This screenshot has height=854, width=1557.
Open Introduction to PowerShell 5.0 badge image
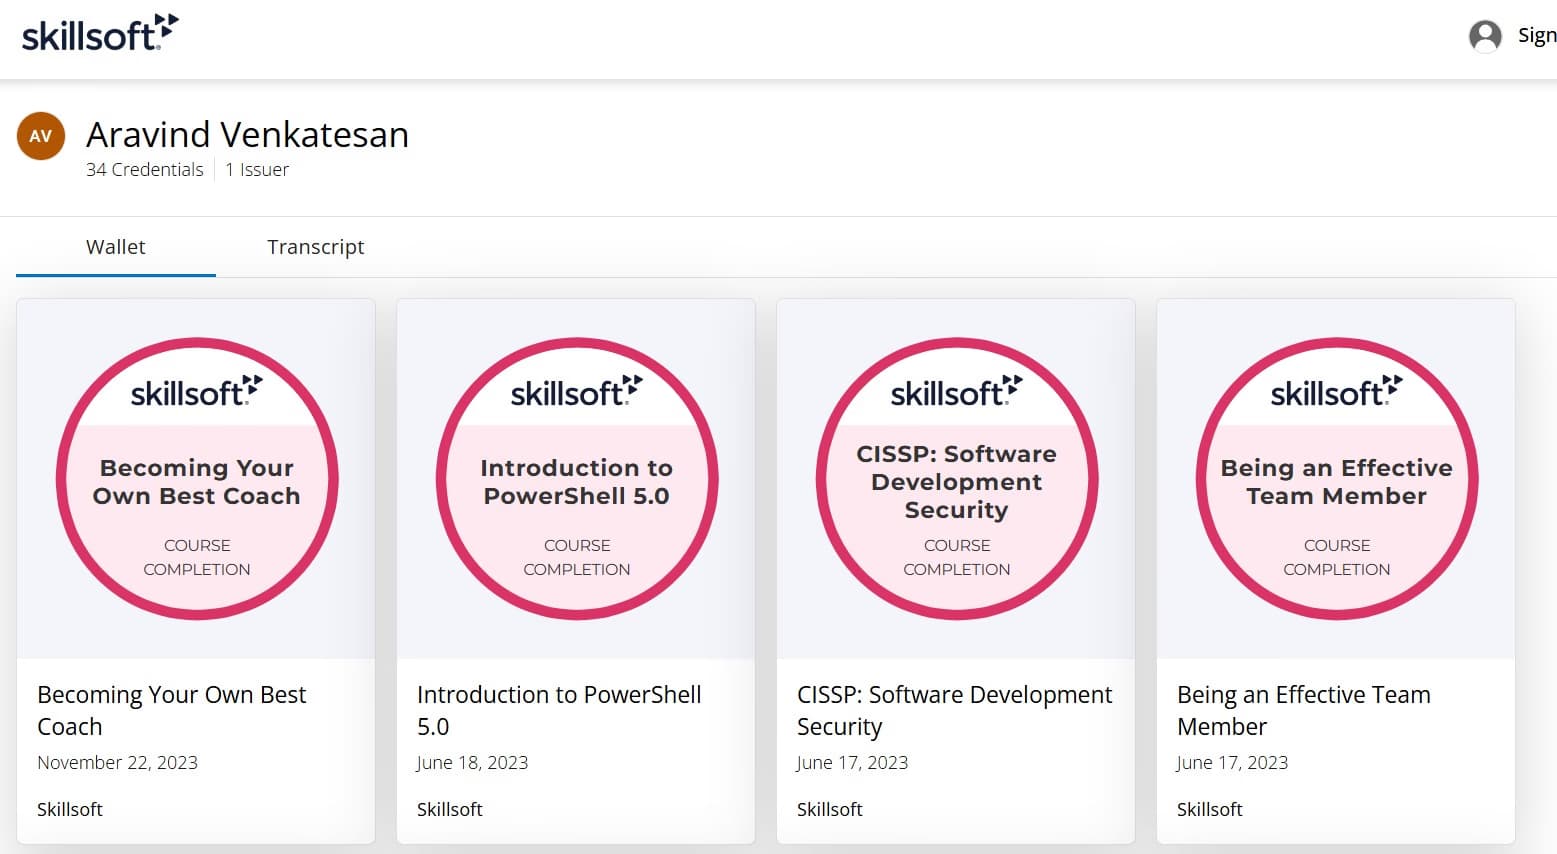pos(577,479)
